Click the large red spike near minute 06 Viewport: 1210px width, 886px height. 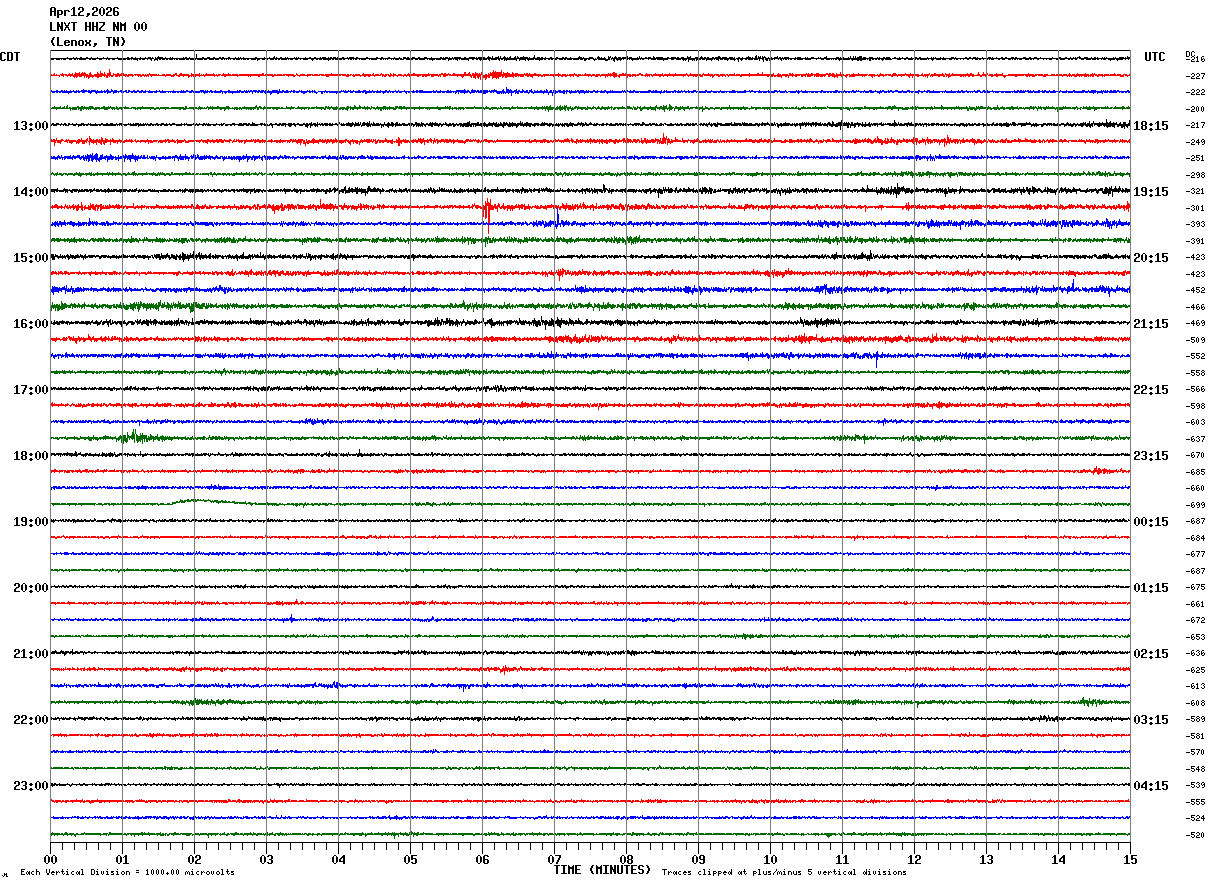click(487, 215)
